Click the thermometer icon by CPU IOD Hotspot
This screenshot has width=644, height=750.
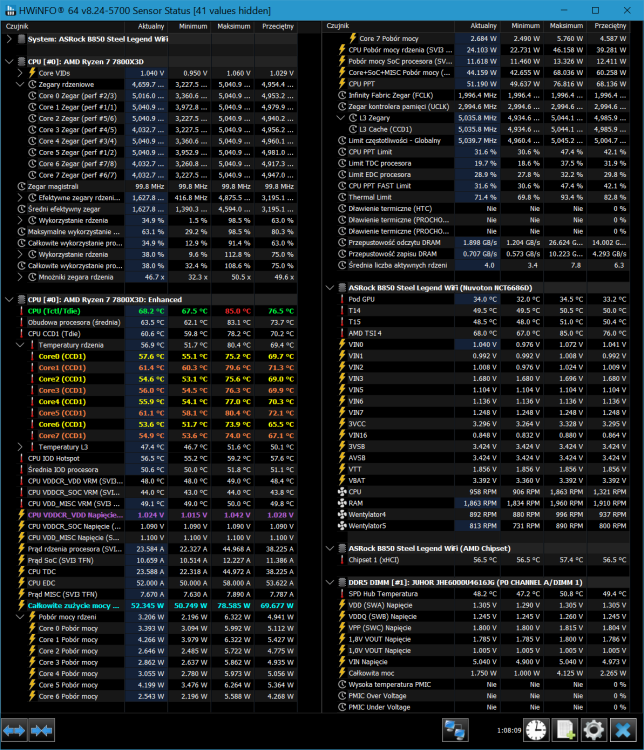click(x=22, y=458)
